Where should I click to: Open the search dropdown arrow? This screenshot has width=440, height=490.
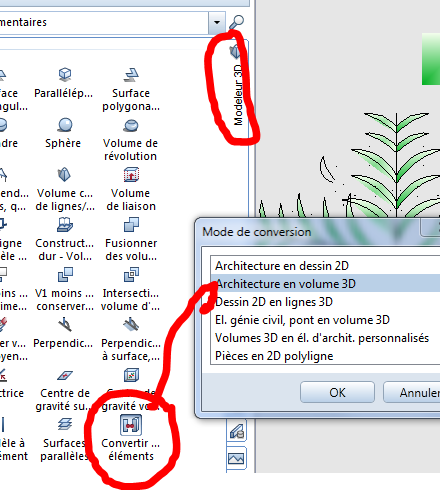tap(217, 22)
